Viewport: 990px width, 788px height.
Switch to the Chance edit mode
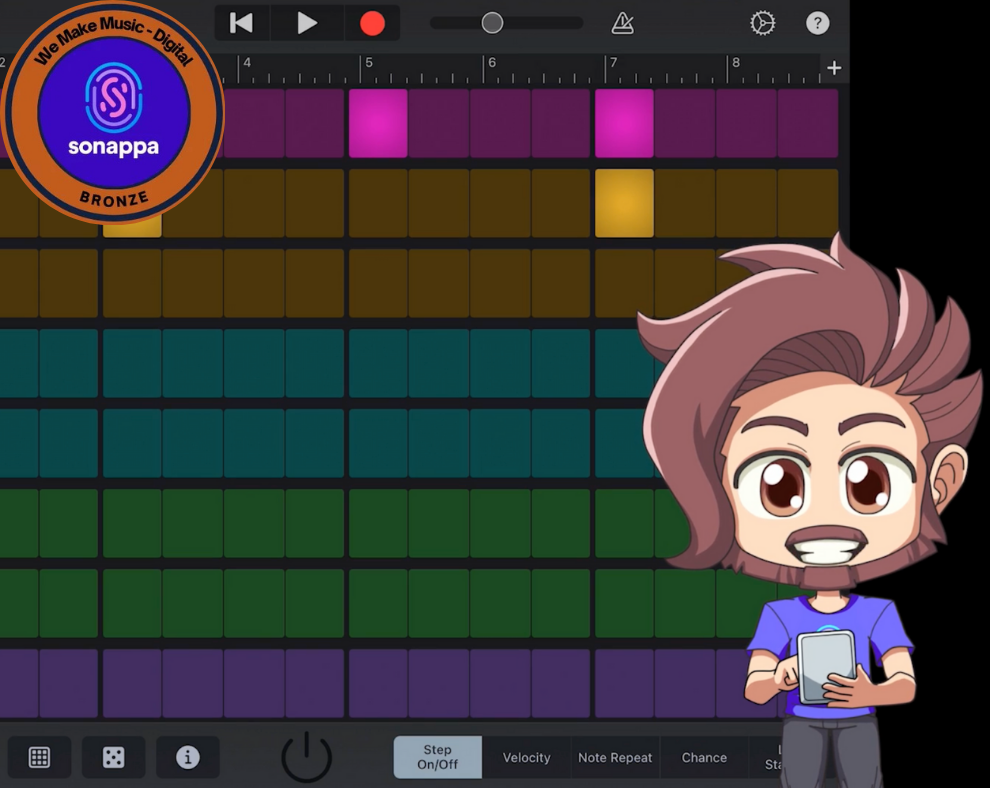point(704,757)
